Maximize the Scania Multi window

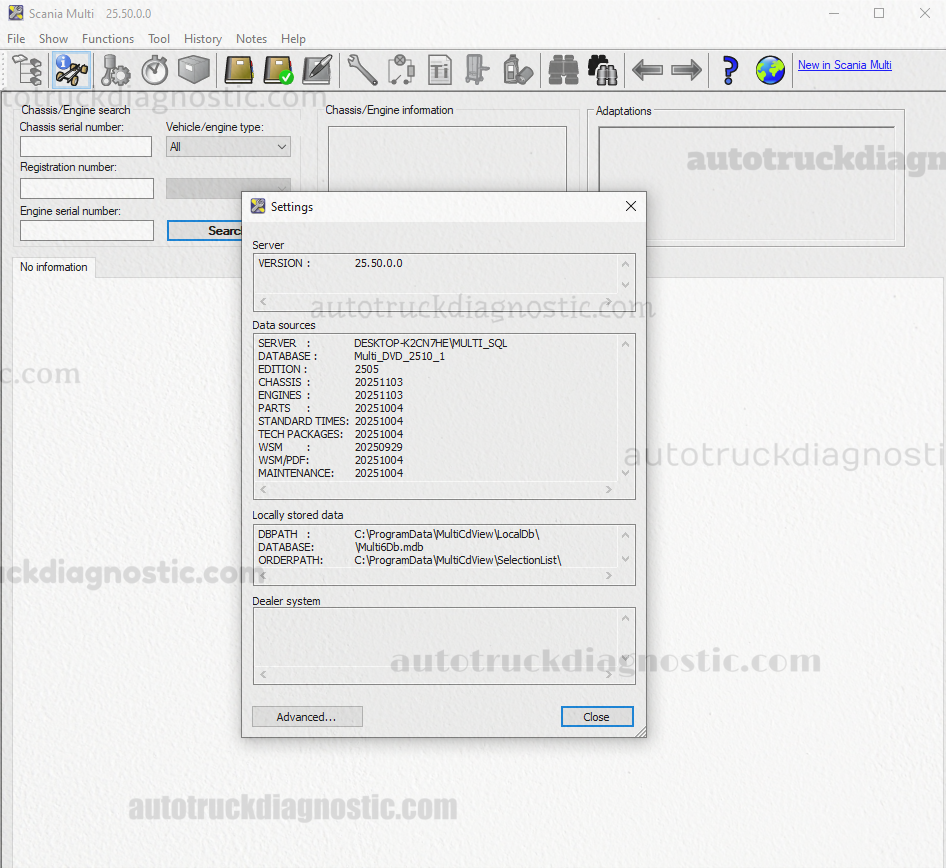click(879, 13)
